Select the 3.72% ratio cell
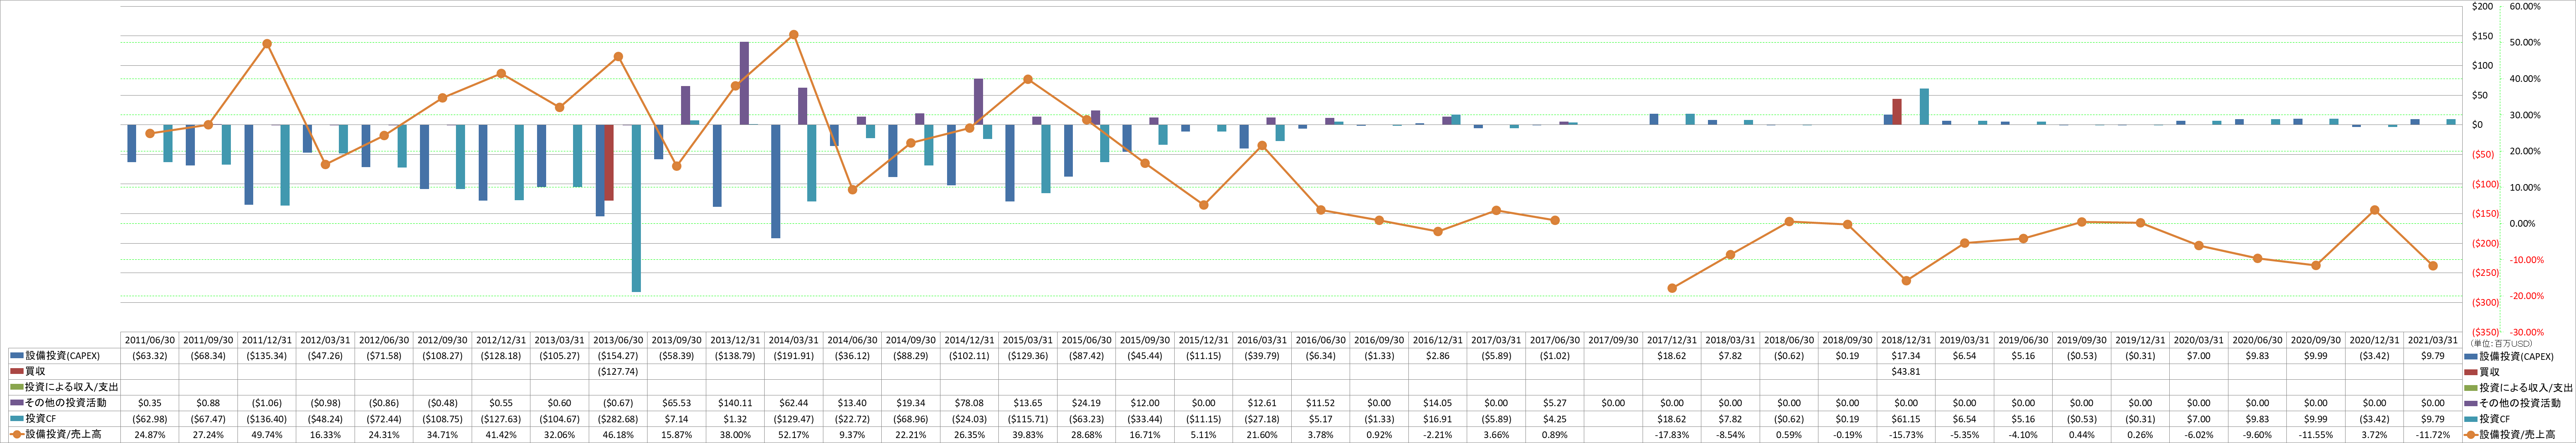 pos(2374,435)
